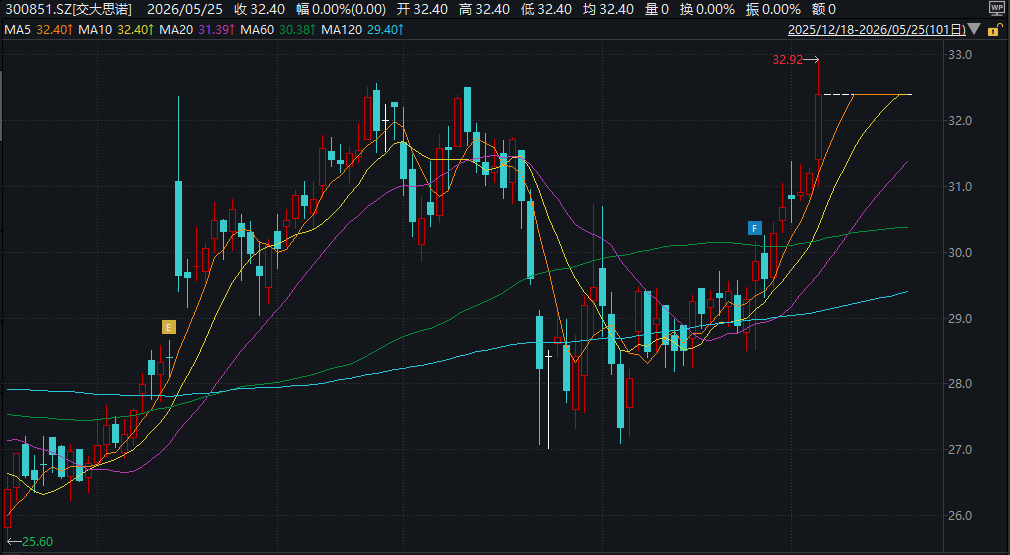Click the 开 32.40 open value

422,9
